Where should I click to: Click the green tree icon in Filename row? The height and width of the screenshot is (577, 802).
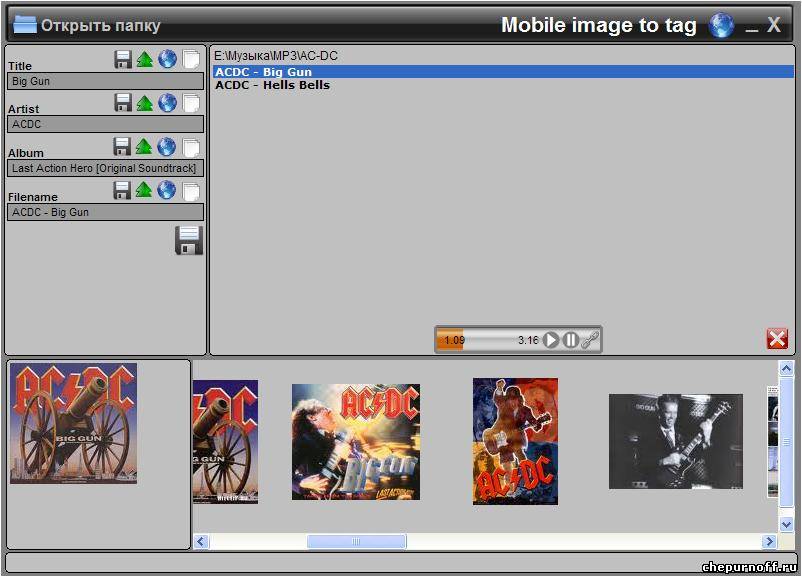144,190
